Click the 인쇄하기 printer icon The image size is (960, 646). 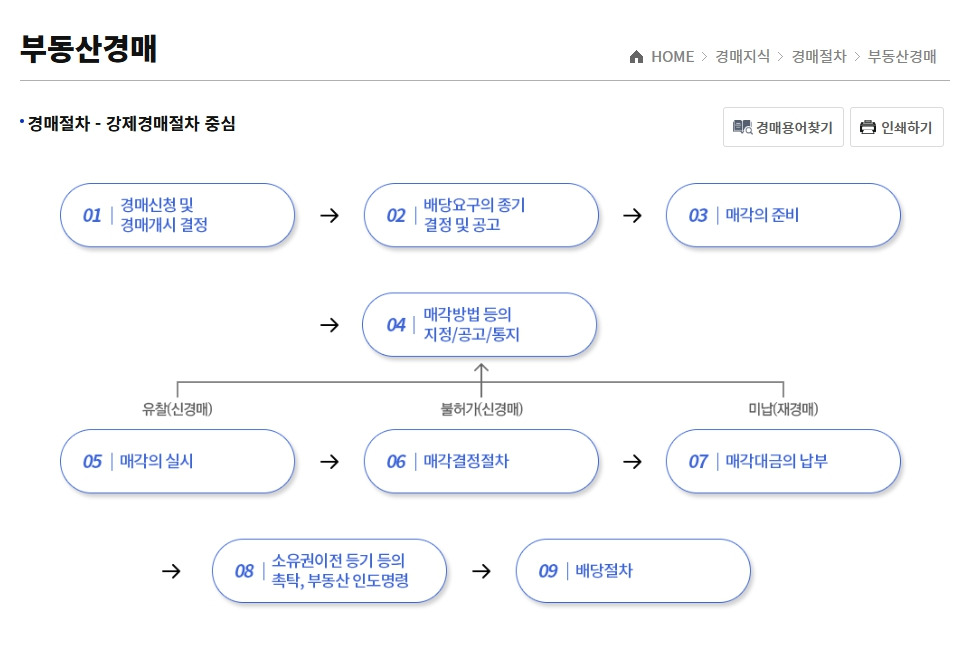(867, 127)
